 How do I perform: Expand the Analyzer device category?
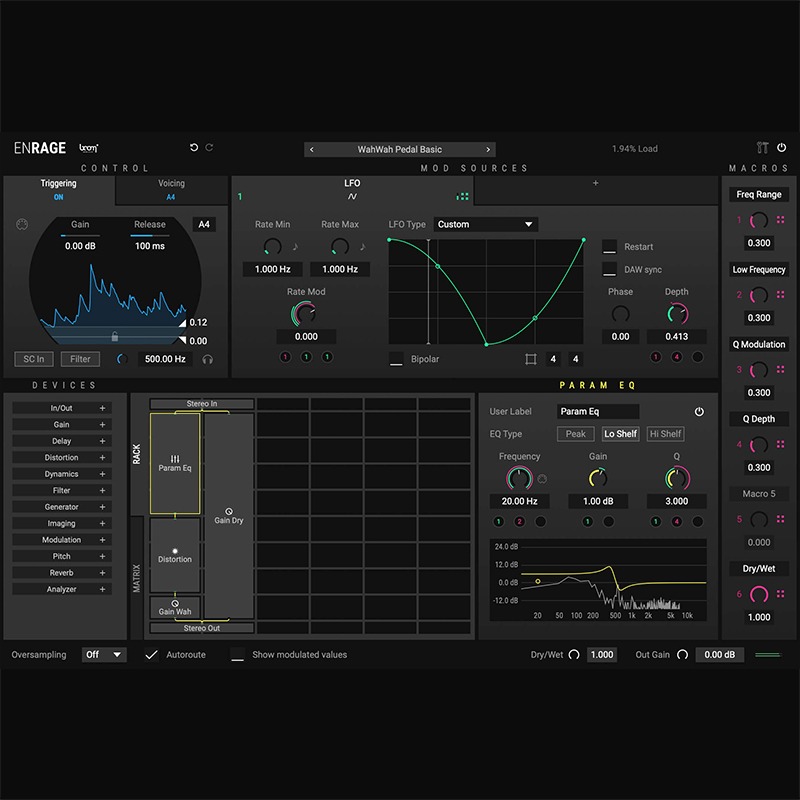pos(102,589)
